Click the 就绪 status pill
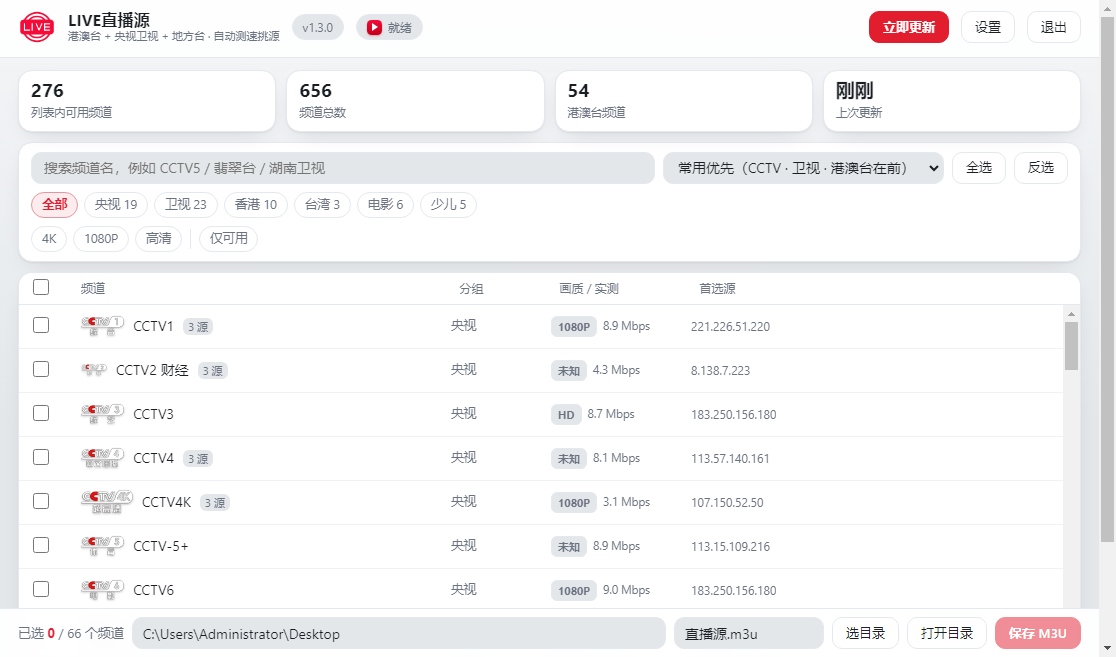Screen dimensions: 1116x657 coord(389,28)
